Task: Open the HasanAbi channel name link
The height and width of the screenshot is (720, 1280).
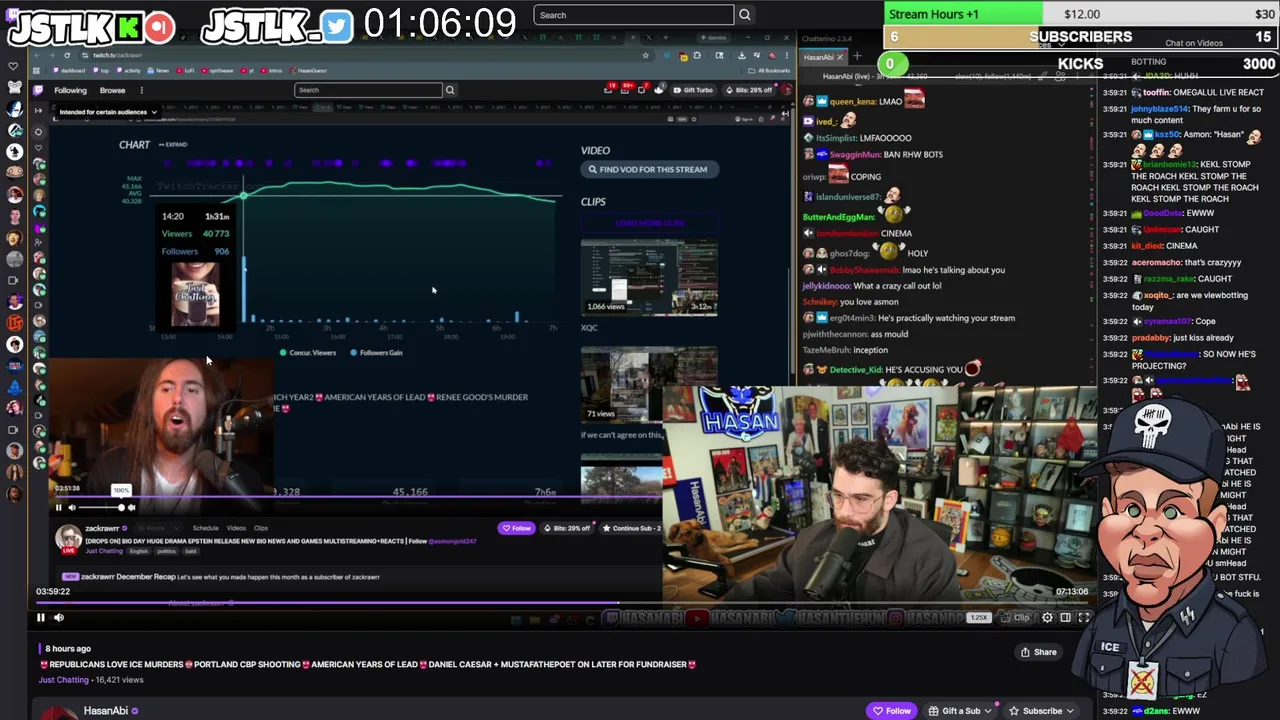Action: pyautogui.click(x=105, y=711)
